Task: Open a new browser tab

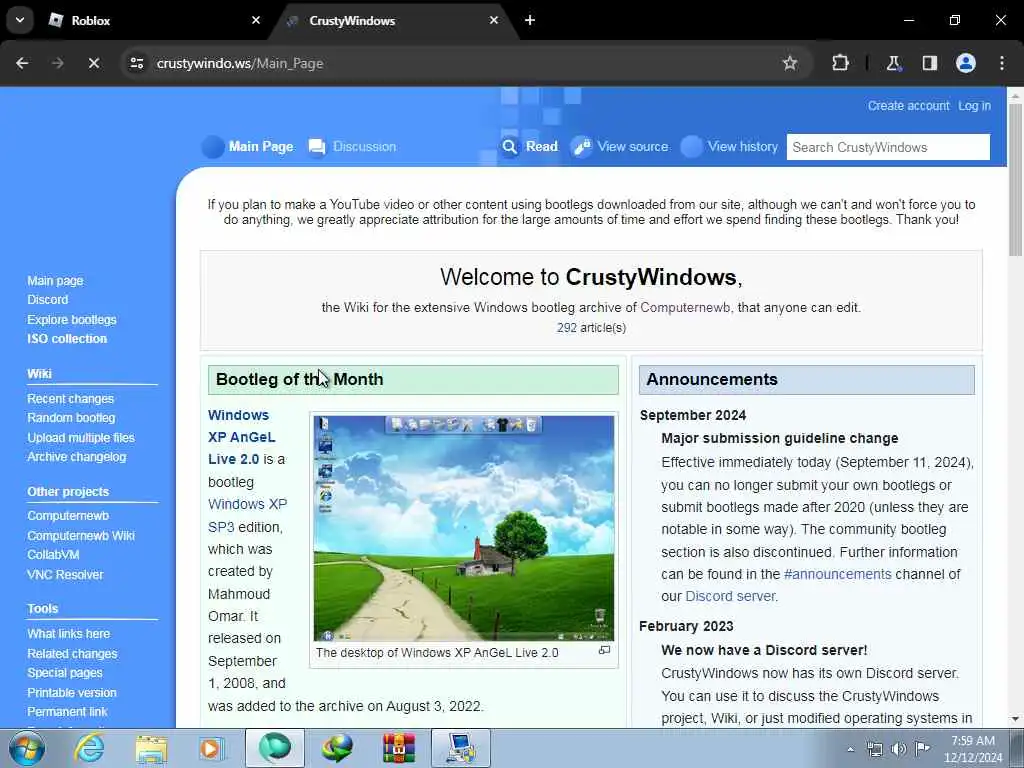Action: coord(530,20)
